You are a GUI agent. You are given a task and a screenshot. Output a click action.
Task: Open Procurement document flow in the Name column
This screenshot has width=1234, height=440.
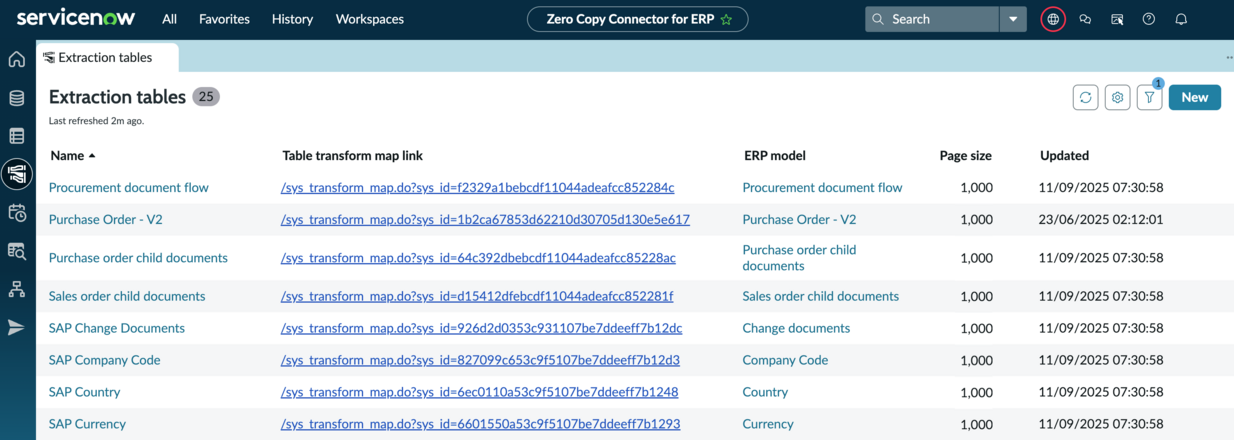click(128, 188)
